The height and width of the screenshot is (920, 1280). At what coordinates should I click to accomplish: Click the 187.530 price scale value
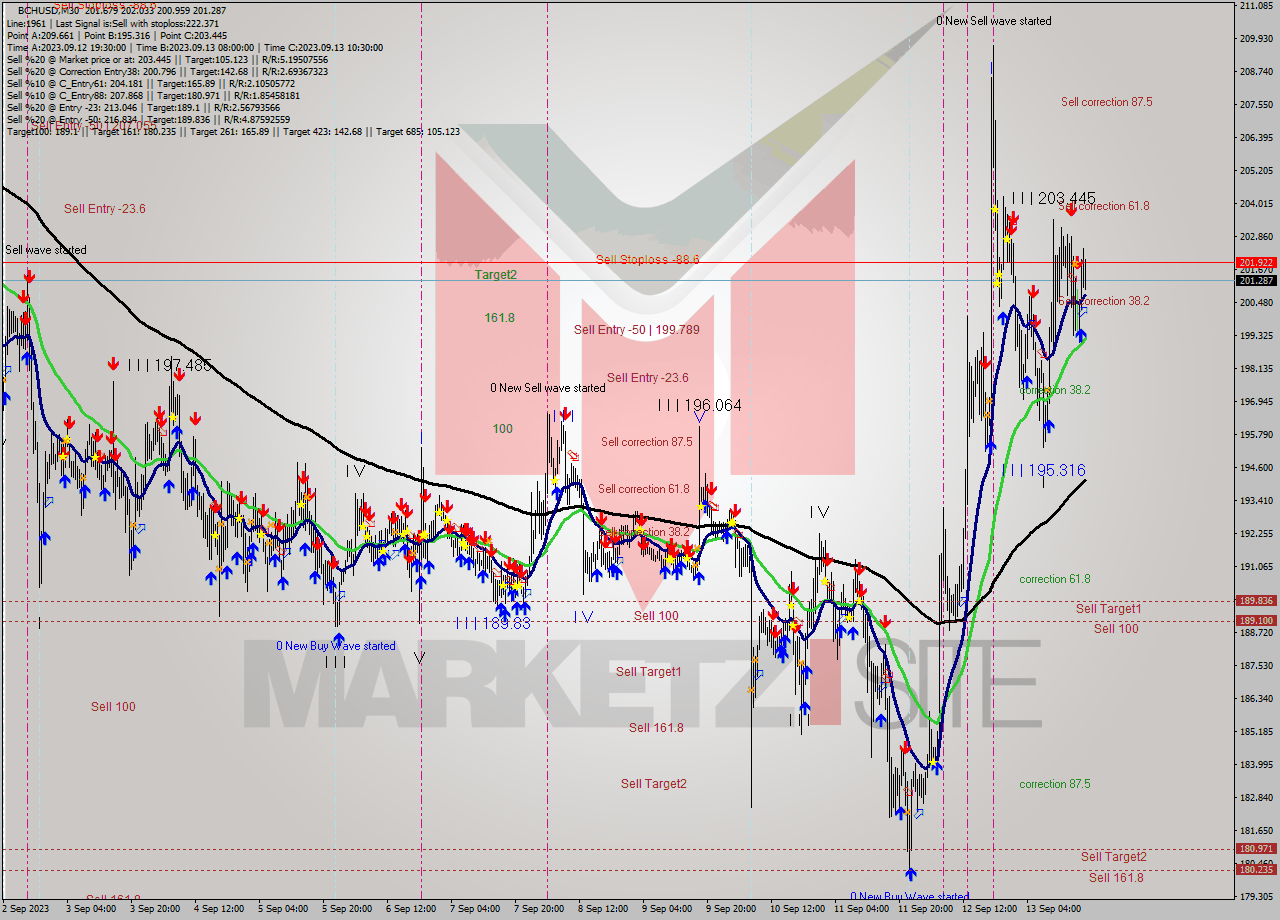[1256, 666]
